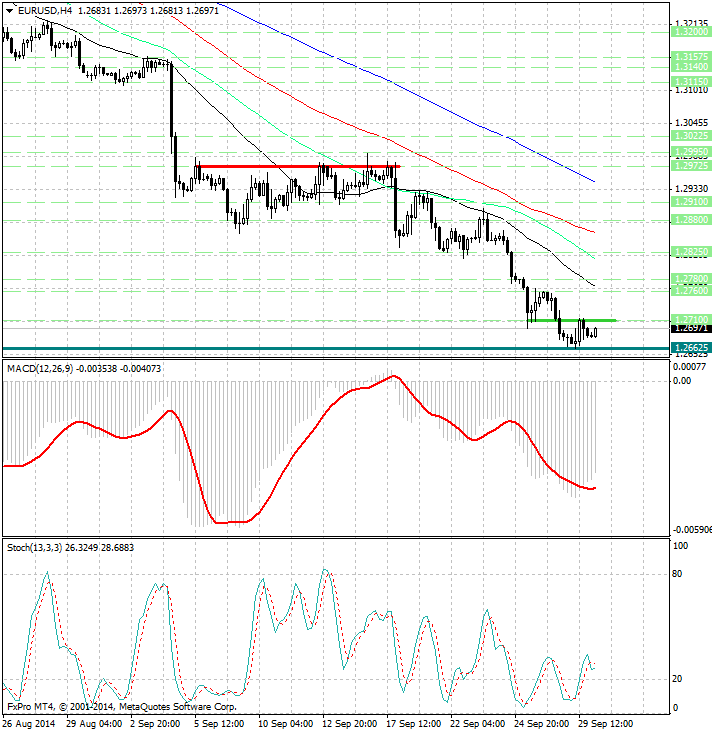The image size is (712, 732).
Task: Select the 1.31575 price level label
Action: tap(691, 56)
